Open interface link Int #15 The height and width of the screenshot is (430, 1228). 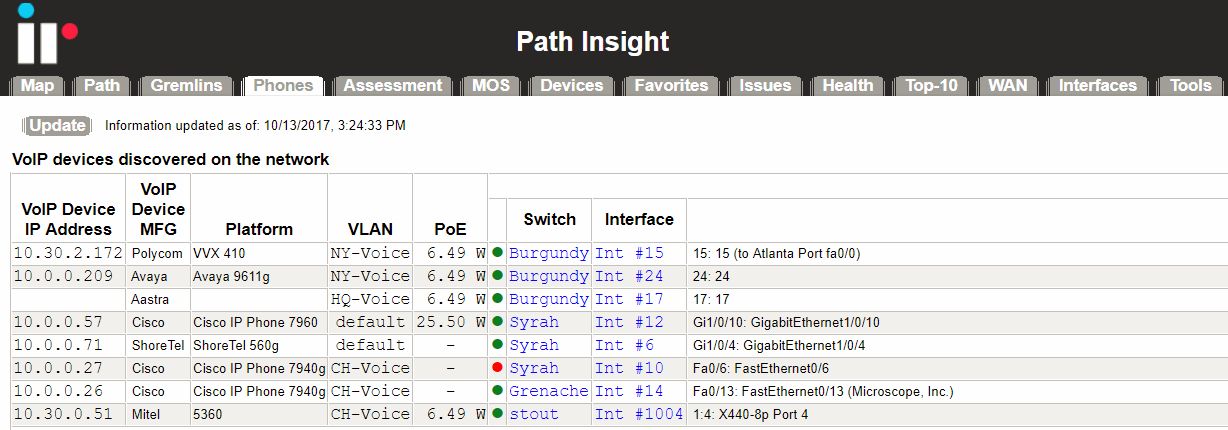coord(629,253)
